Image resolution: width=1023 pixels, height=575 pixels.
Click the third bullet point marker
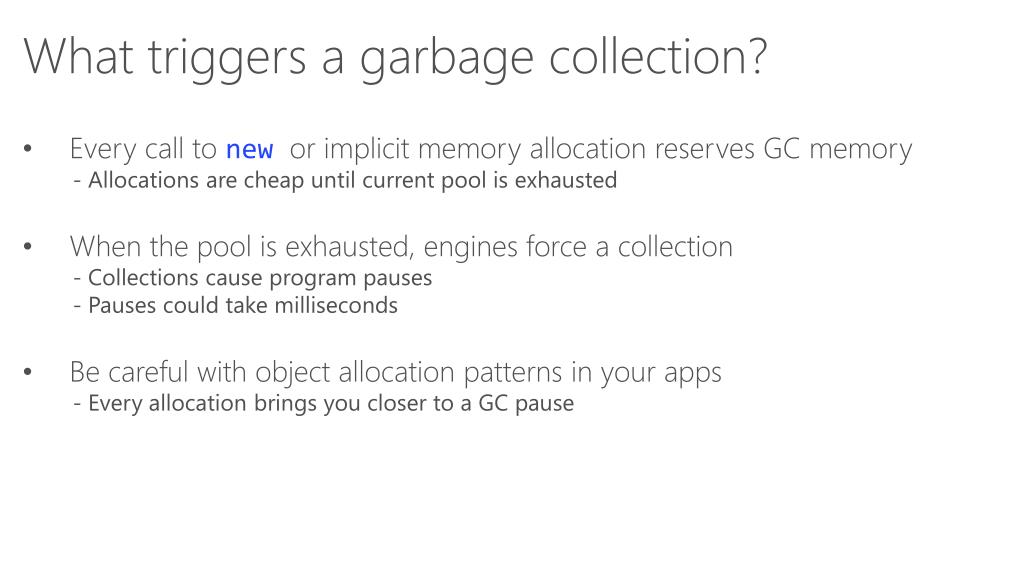pyautogui.click(x=27, y=372)
